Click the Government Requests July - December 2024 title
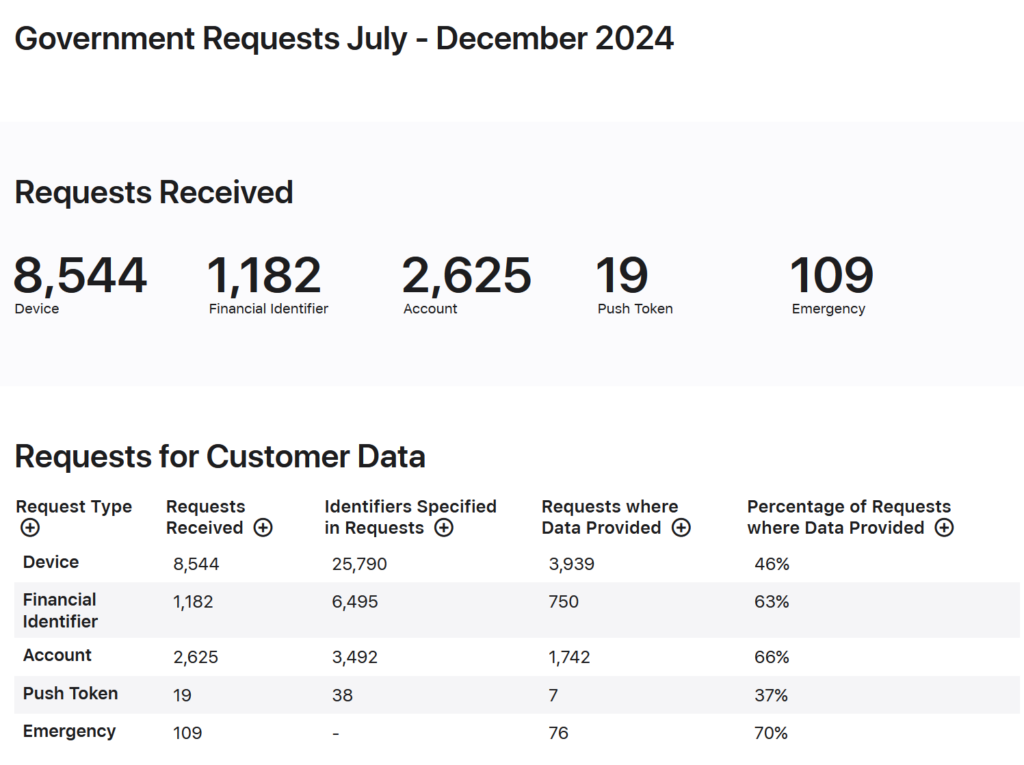The height and width of the screenshot is (765, 1024). [x=345, y=38]
